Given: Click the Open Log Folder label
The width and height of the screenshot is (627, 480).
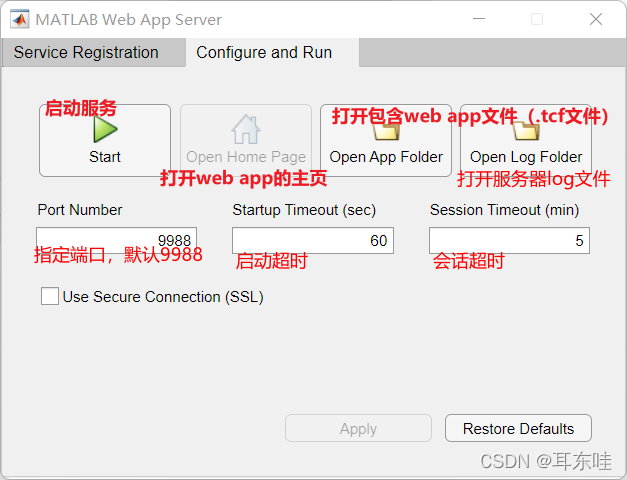Looking at the screenshot, I should click(x=526, y=157).
